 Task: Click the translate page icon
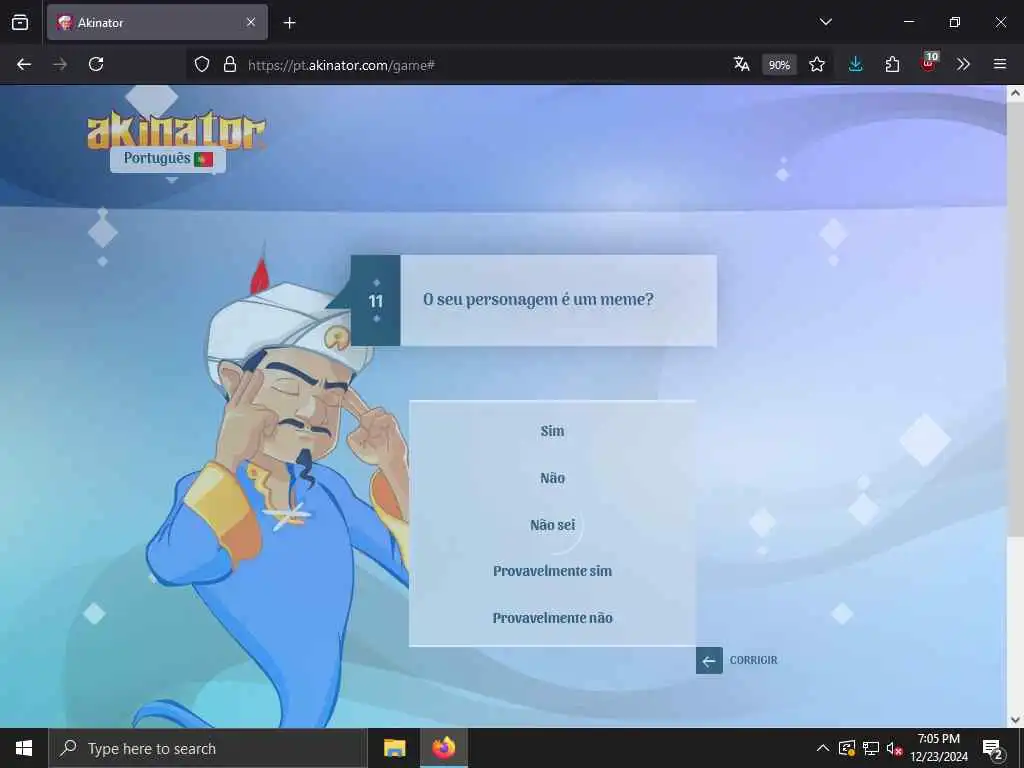click(741, 64)
